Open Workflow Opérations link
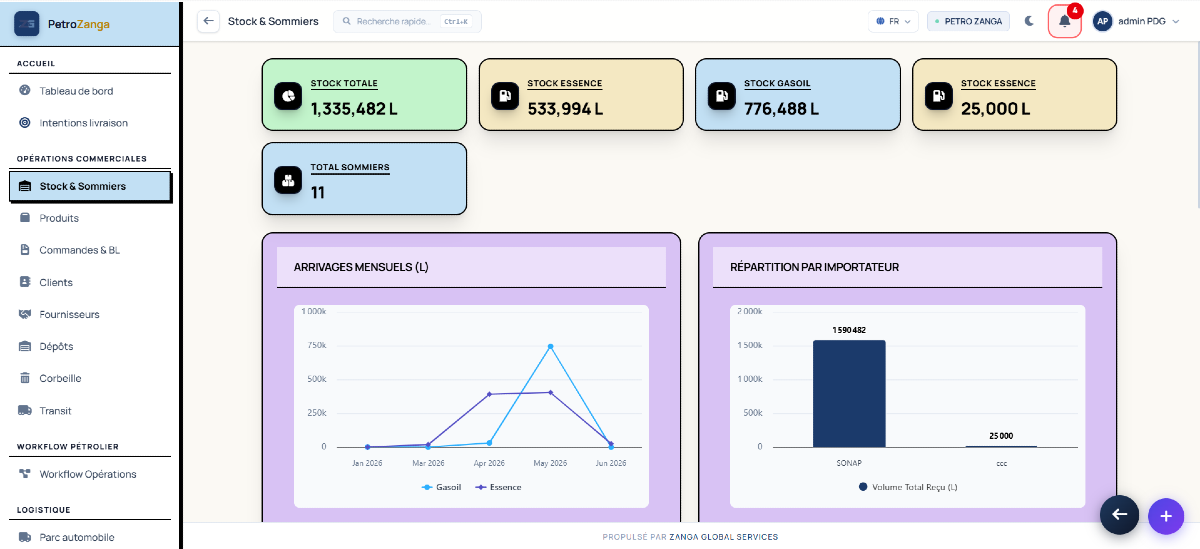Image resolution: width=1200 pixels, height=549 pixels. click(90, 474)
